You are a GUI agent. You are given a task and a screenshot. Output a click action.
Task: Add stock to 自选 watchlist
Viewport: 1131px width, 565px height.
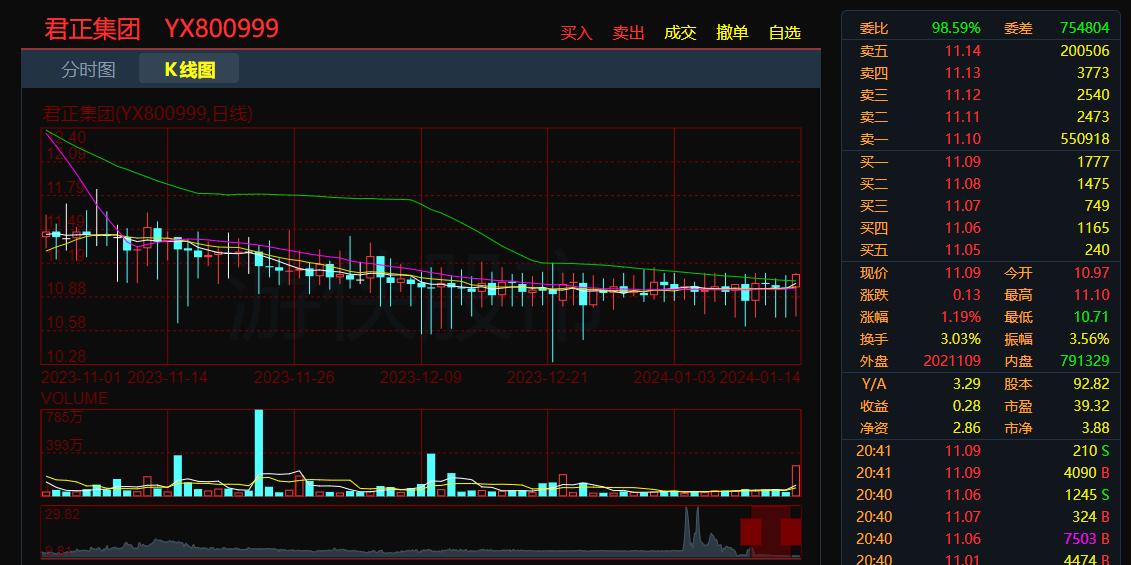click(x=785, y=32)
